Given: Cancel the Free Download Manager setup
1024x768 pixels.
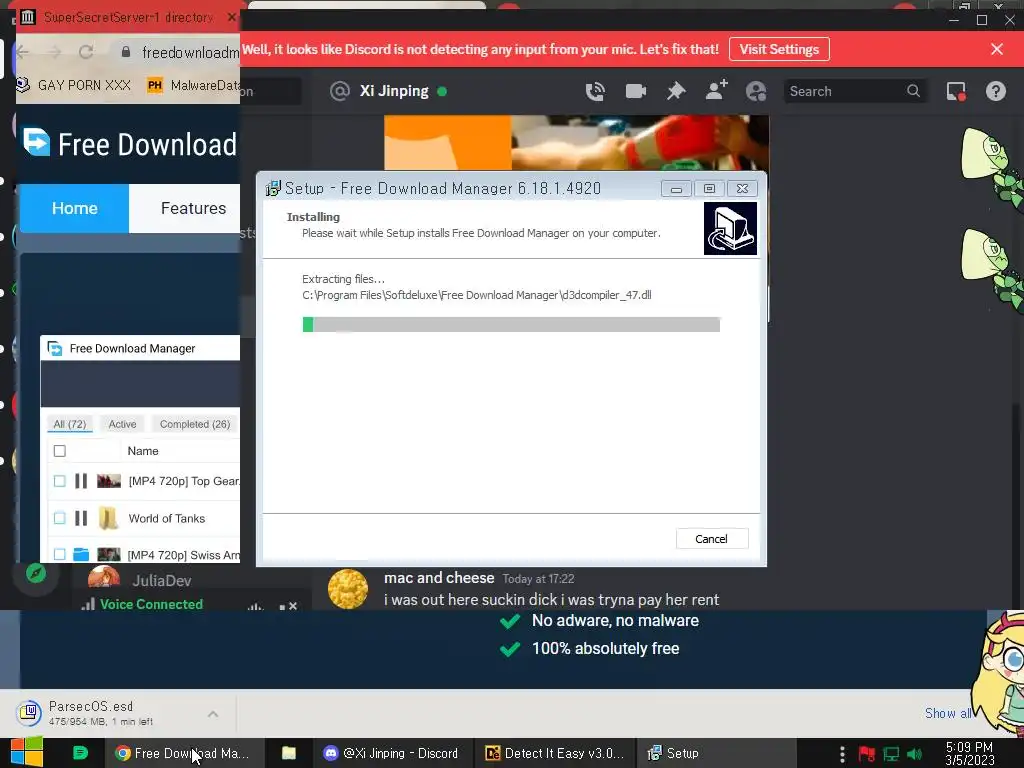Looking at the screenshot, I should [711, 539].
